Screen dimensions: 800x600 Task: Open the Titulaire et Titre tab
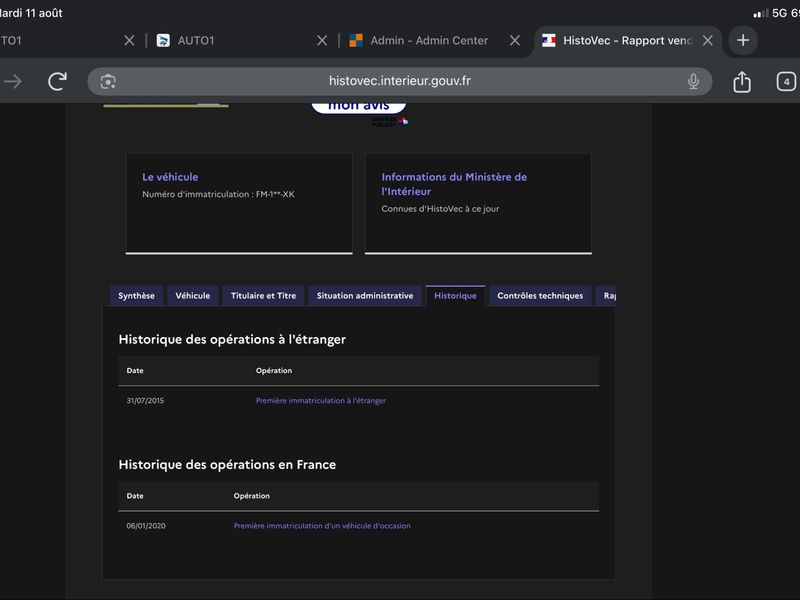(x=263, y=296)
